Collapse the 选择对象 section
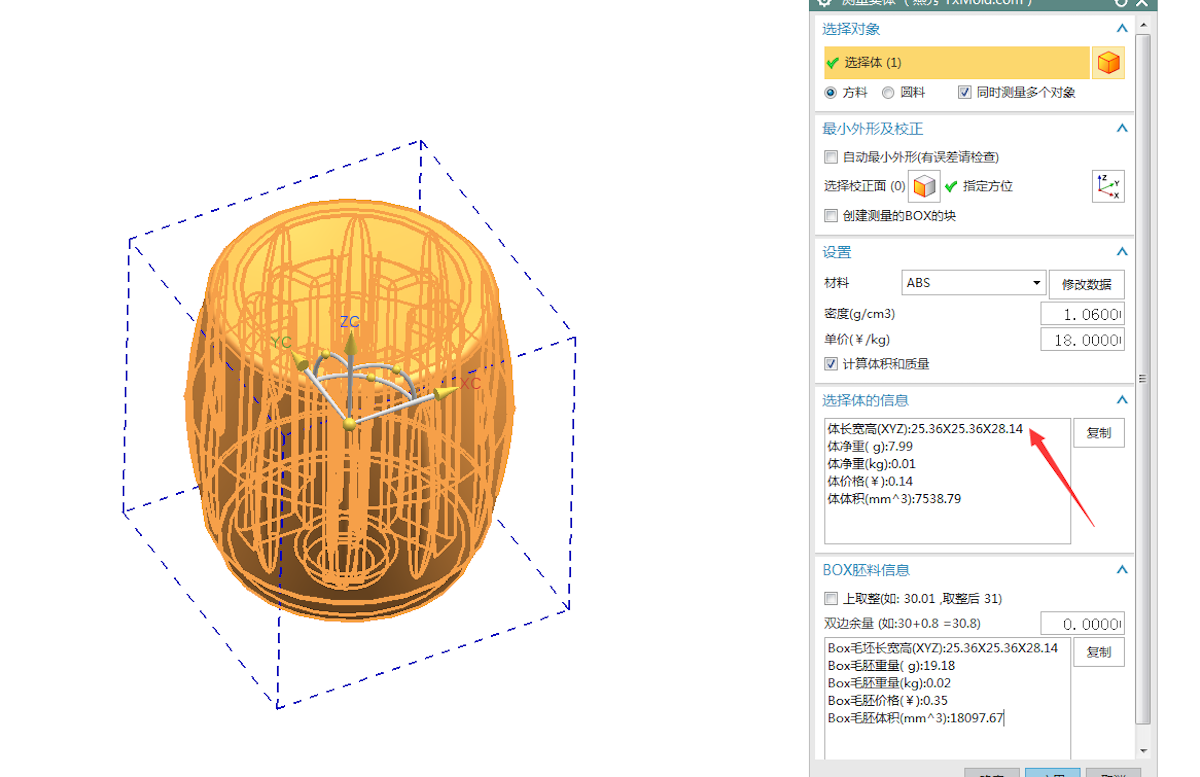Screen dimensions: 1200x777 (1122, 30)
